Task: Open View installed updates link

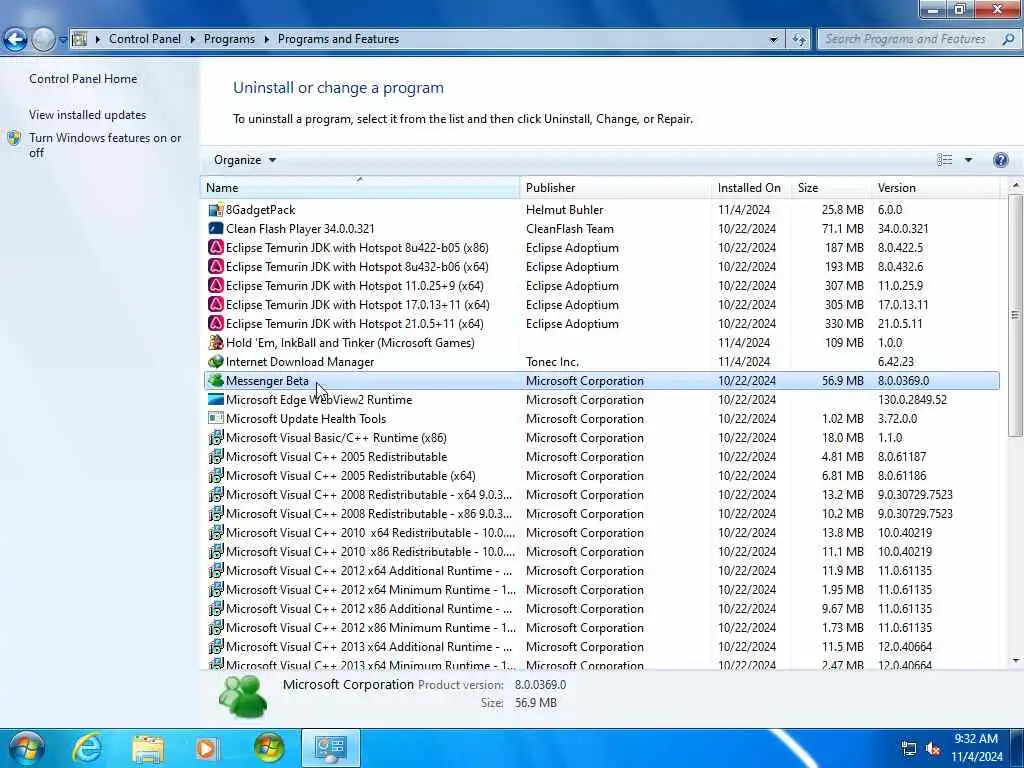Action: coord(88,114)
